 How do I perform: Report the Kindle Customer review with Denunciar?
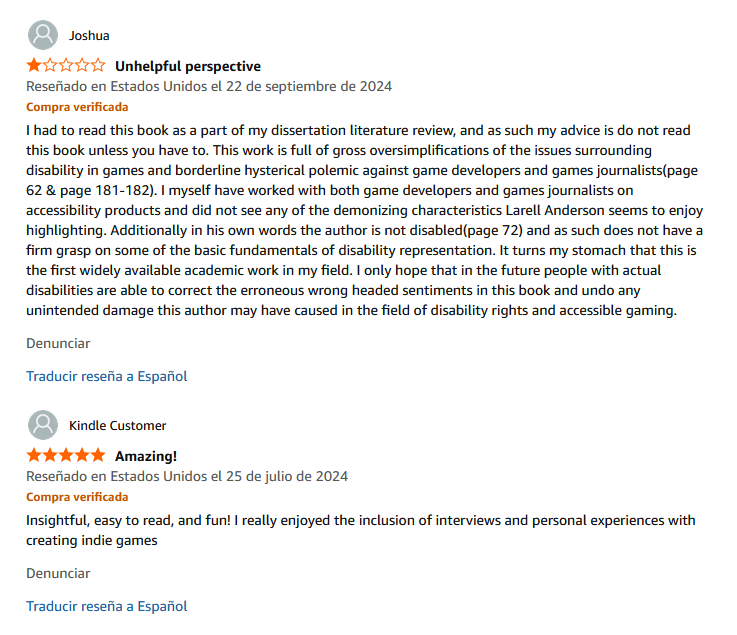click(x=58, y=573)
